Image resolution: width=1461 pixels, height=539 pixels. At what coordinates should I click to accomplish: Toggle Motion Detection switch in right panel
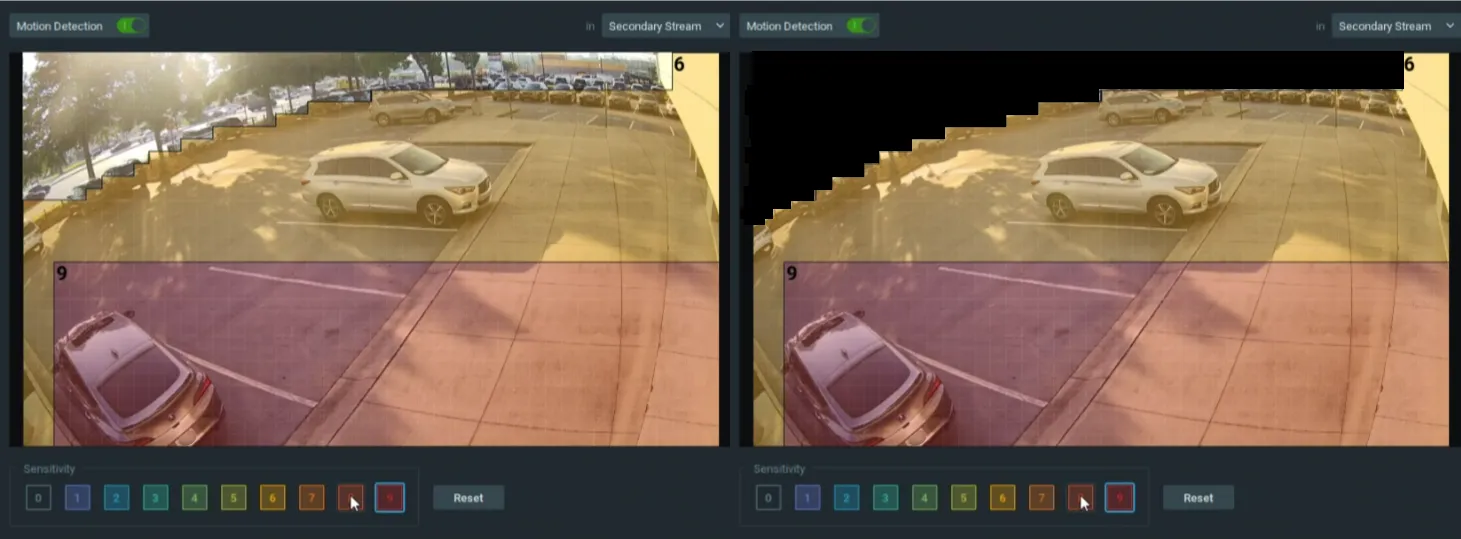click(x=861, y=26)
